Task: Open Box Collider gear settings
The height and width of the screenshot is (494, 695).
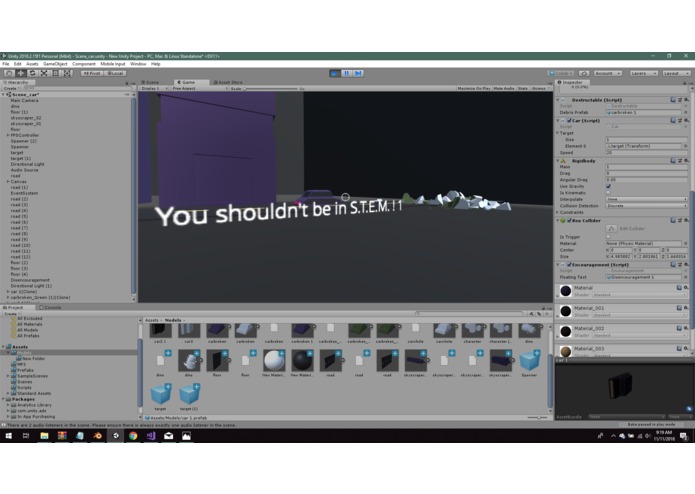Action: pyautogui.click(x=686, y=220)
